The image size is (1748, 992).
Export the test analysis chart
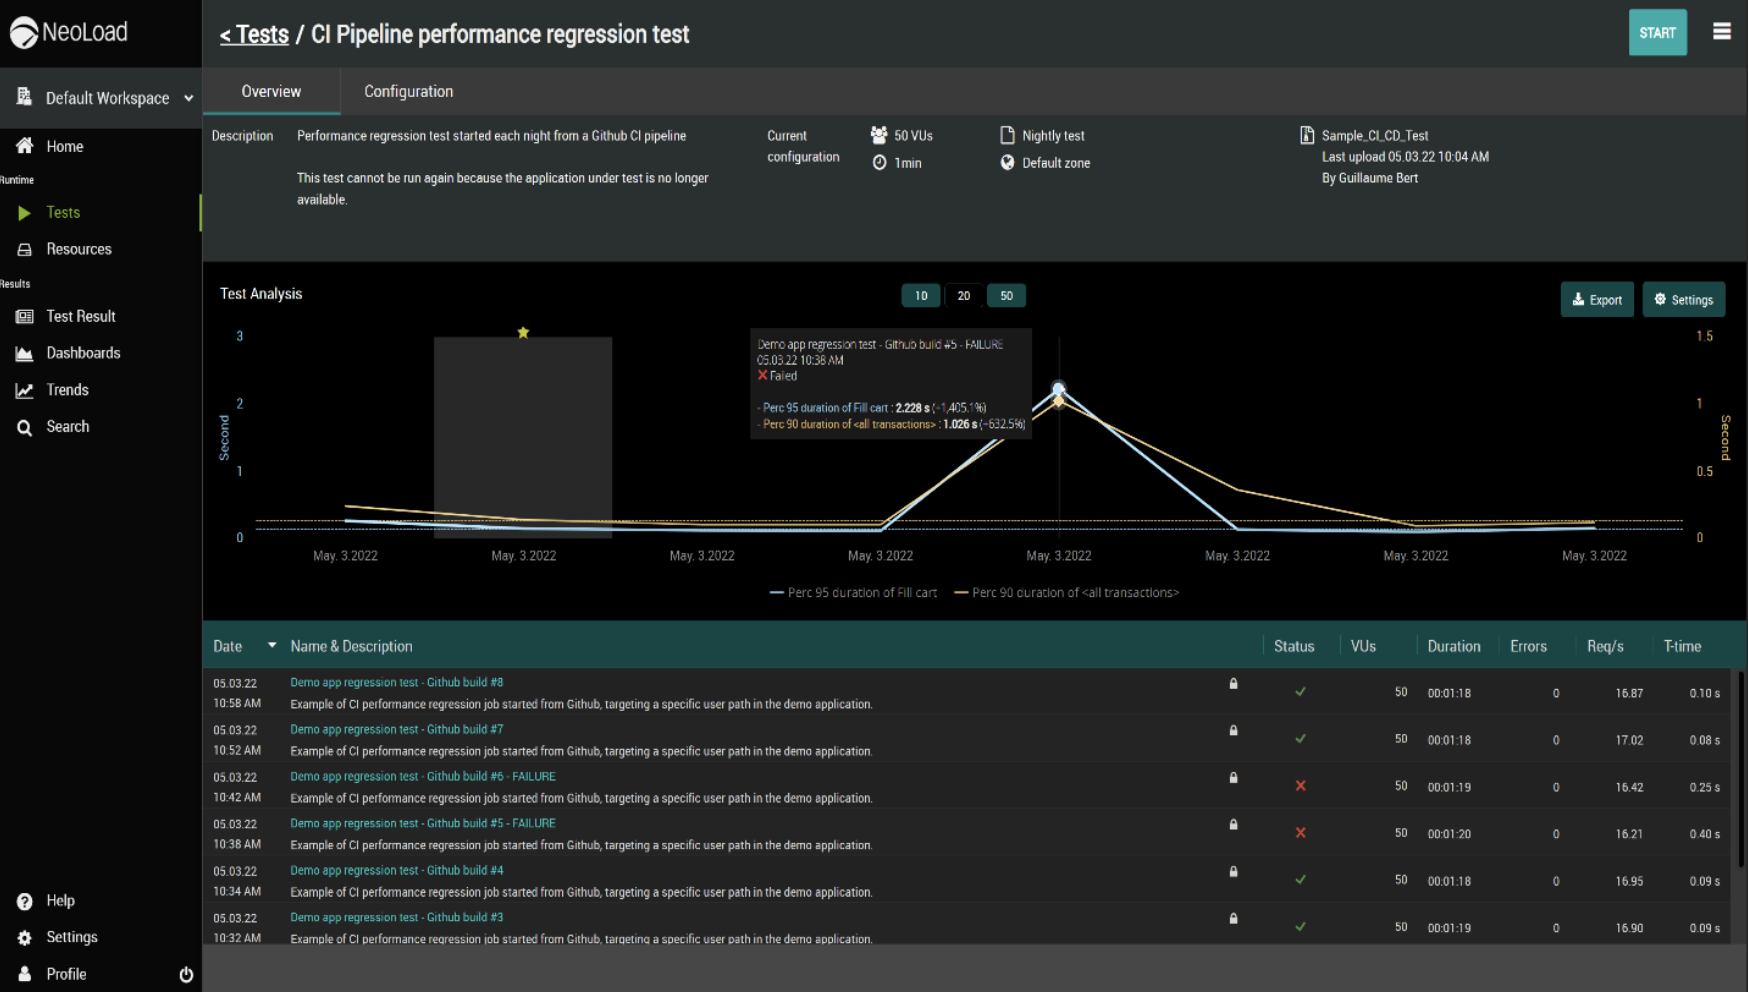[x=1597, y=299]
